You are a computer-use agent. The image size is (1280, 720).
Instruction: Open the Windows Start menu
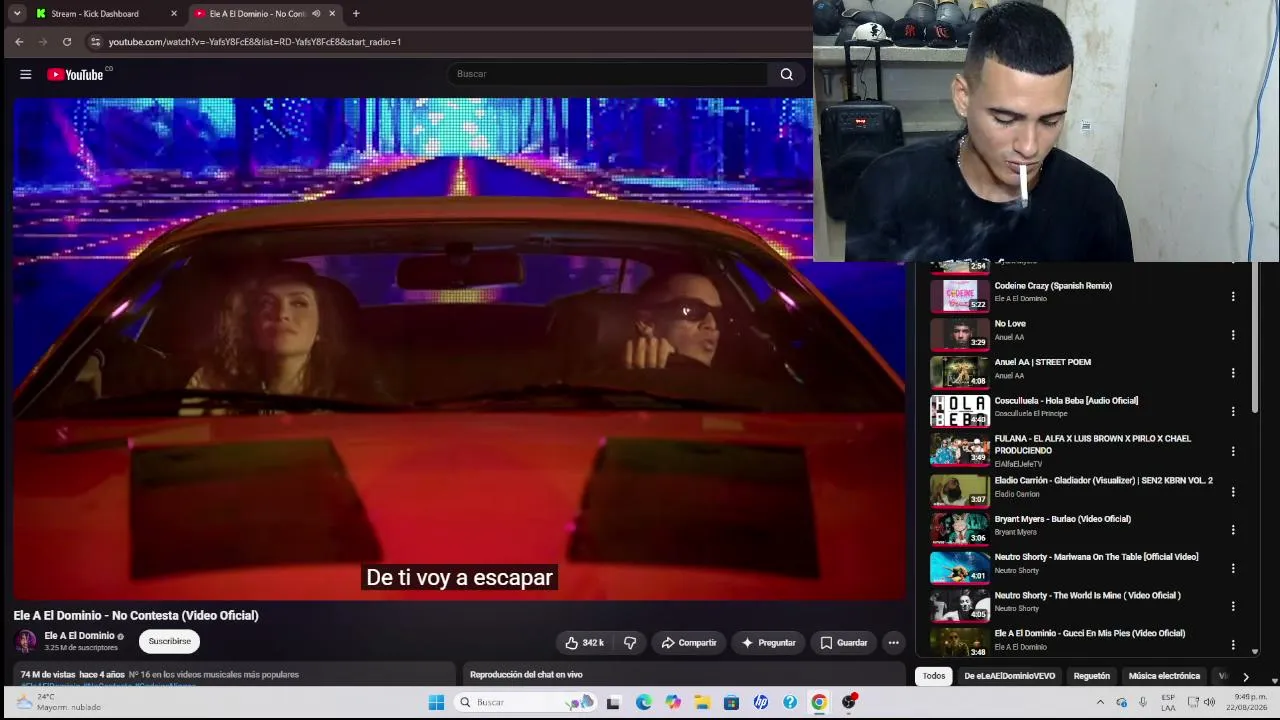pos(436,702)
